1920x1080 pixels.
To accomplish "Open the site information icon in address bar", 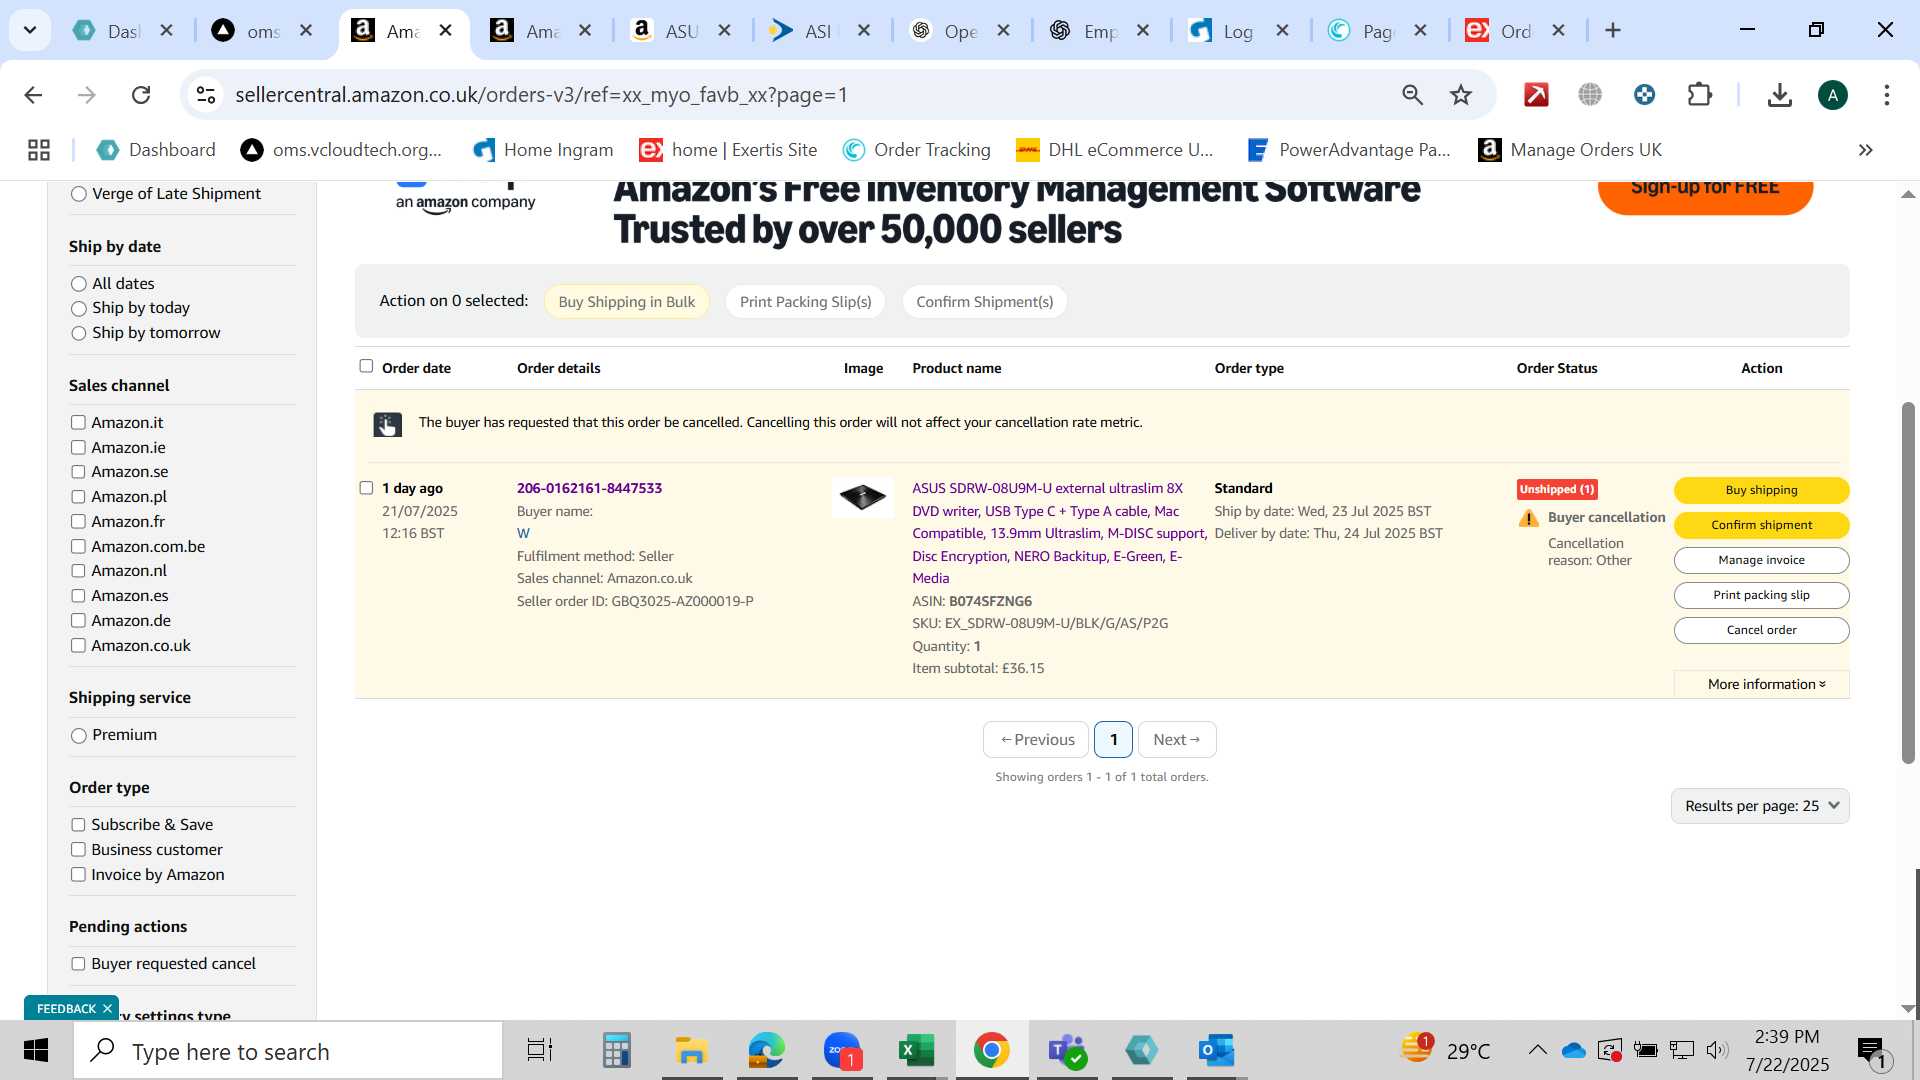I will point(206,95).
